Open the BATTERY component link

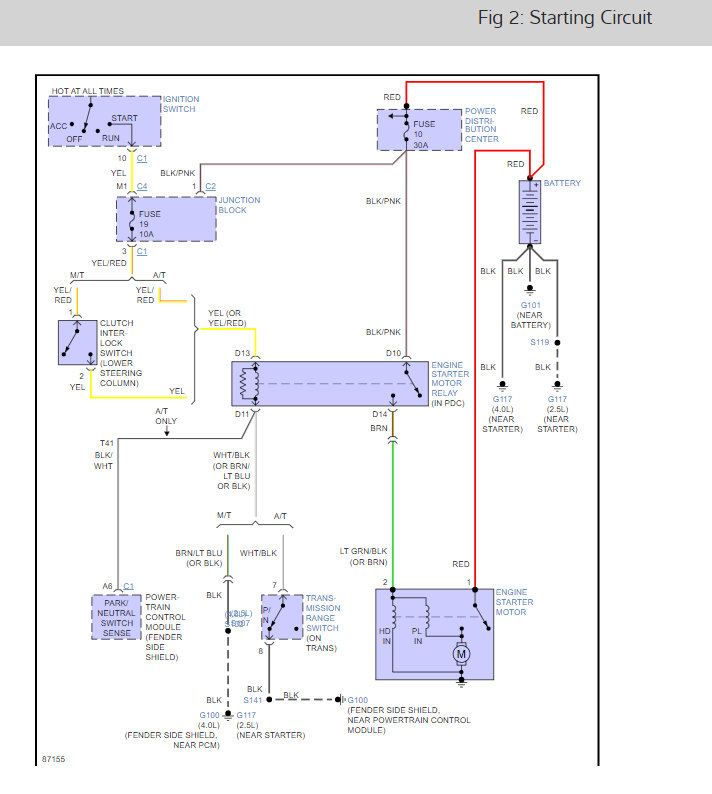(x=562, y=183)
